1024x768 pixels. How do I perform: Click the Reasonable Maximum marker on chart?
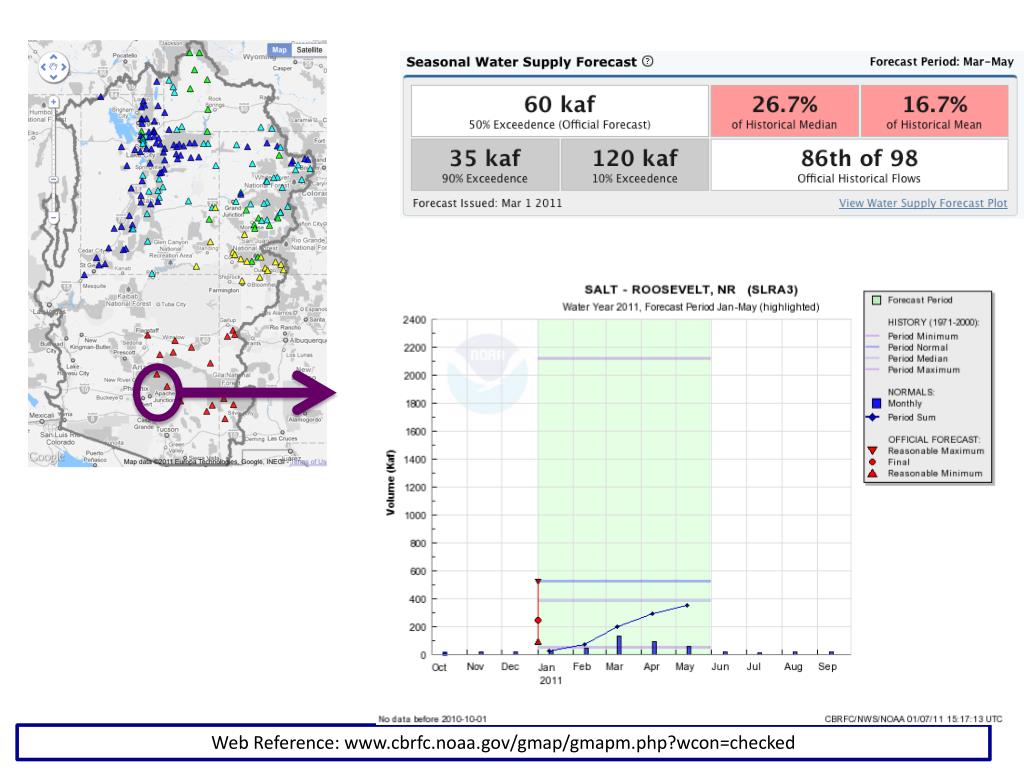click(x=538, y=581)
